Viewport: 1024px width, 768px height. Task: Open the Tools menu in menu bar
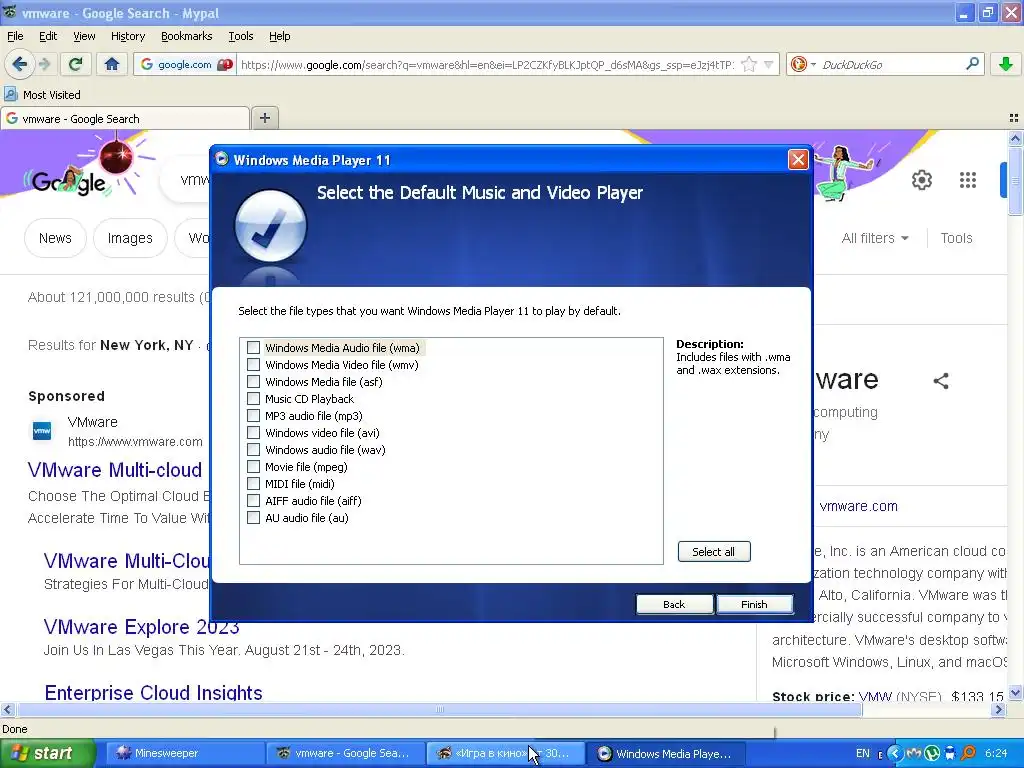pyautogui.click(x=240, y=36)
